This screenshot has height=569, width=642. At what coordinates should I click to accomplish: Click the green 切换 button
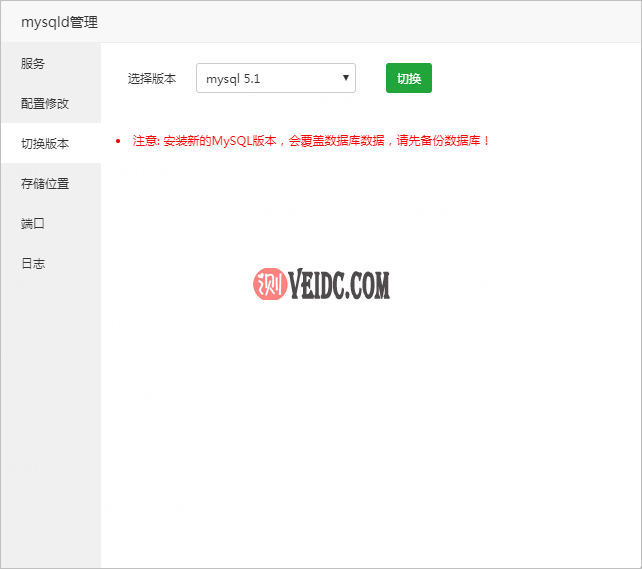pos(409,78)
